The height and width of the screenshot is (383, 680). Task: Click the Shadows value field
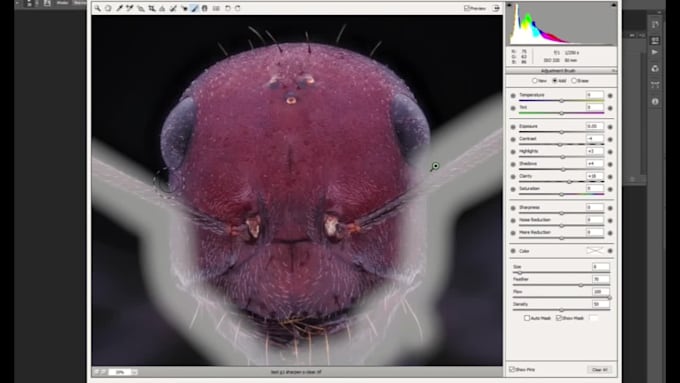[595, 164]
